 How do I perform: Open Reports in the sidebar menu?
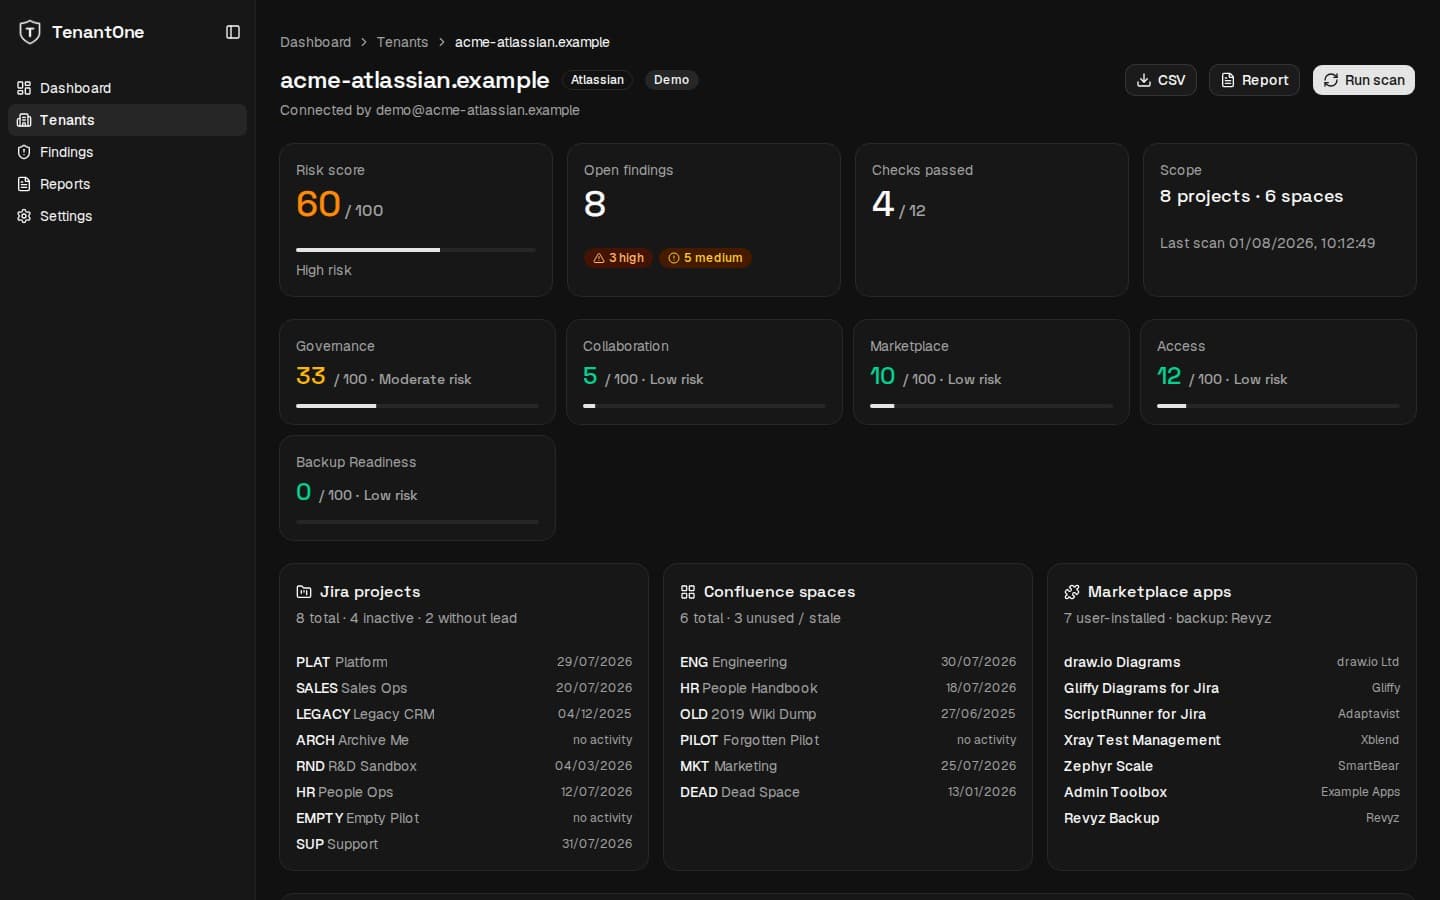[x=127, y=184]
